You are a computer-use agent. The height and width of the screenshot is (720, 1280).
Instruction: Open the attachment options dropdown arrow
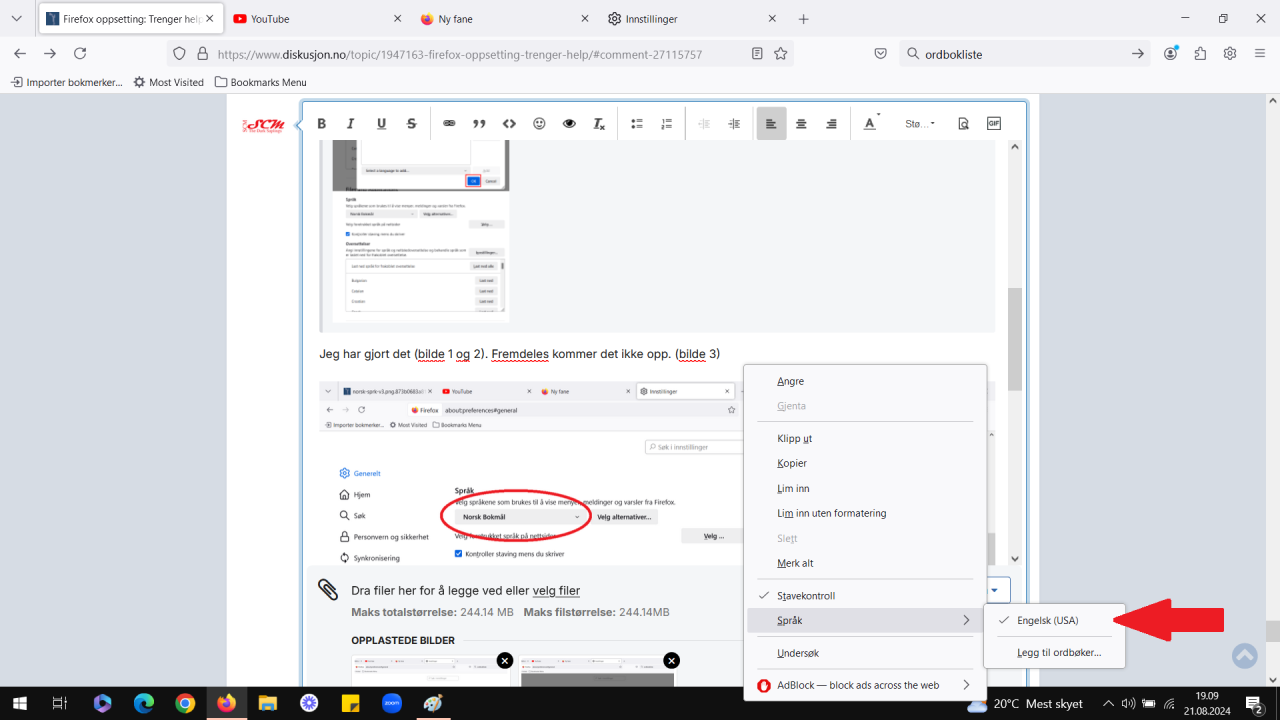[996, 589]
